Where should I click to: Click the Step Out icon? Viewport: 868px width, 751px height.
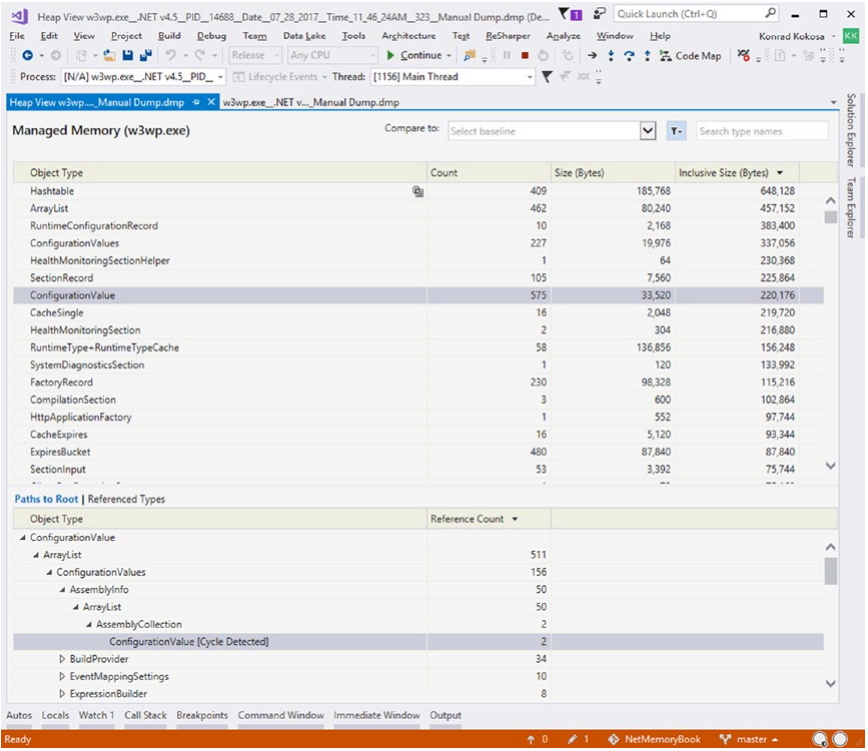647,55
